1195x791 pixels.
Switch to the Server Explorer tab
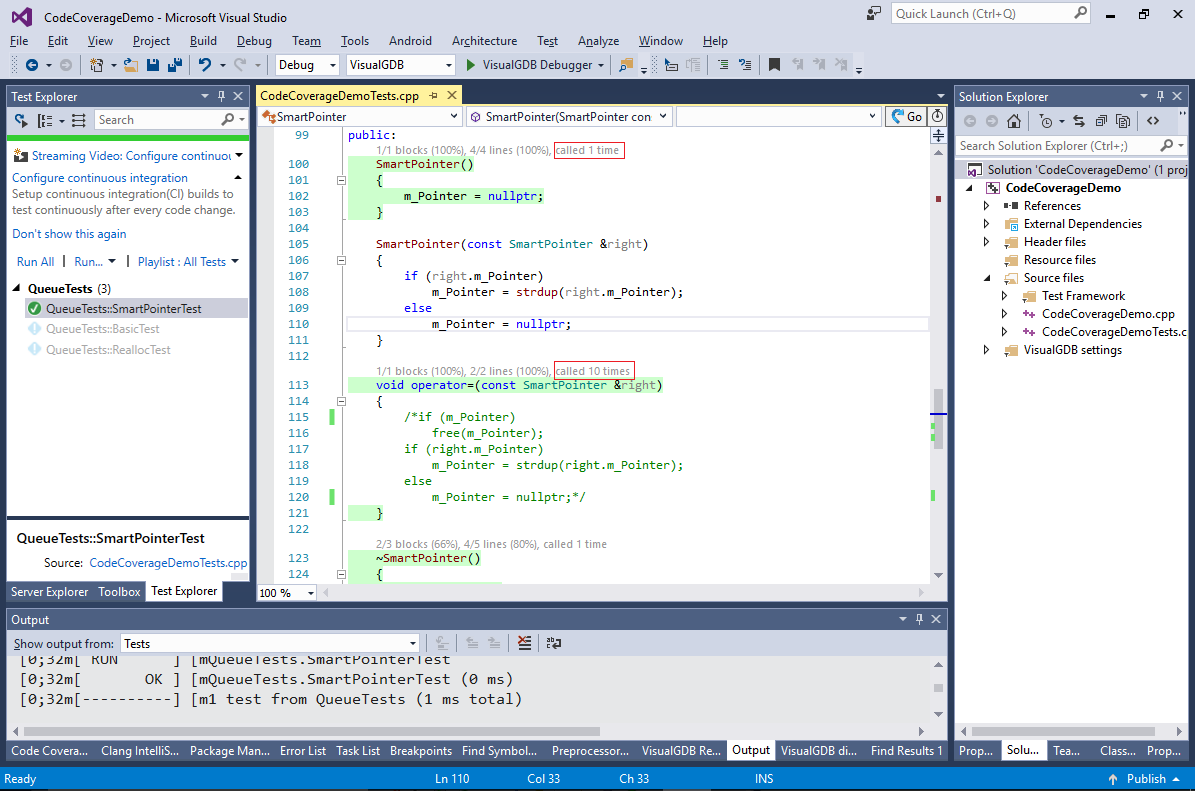pos(50,592)
